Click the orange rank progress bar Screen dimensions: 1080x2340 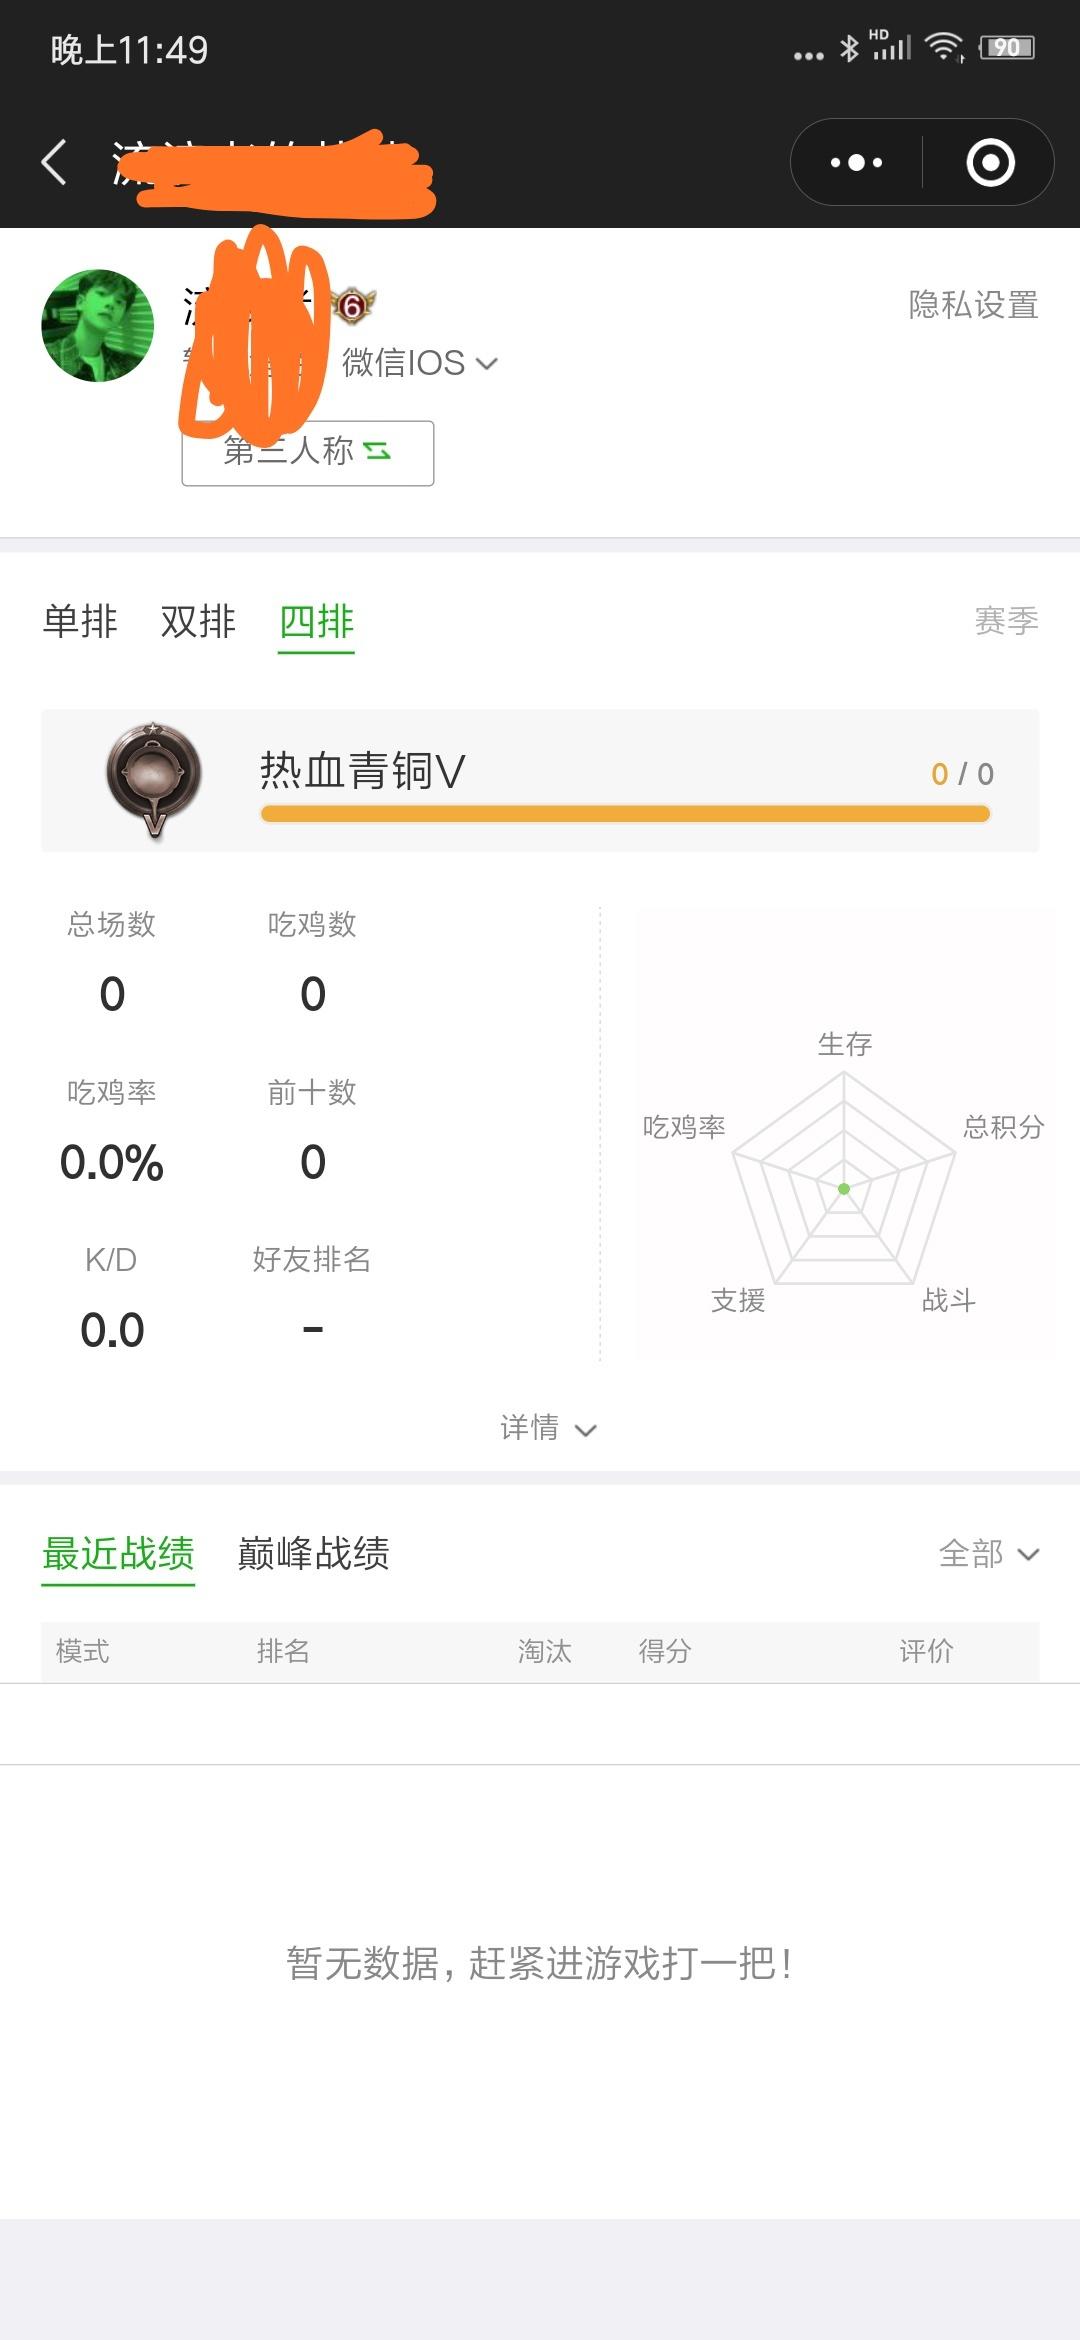tap(625, 814)
